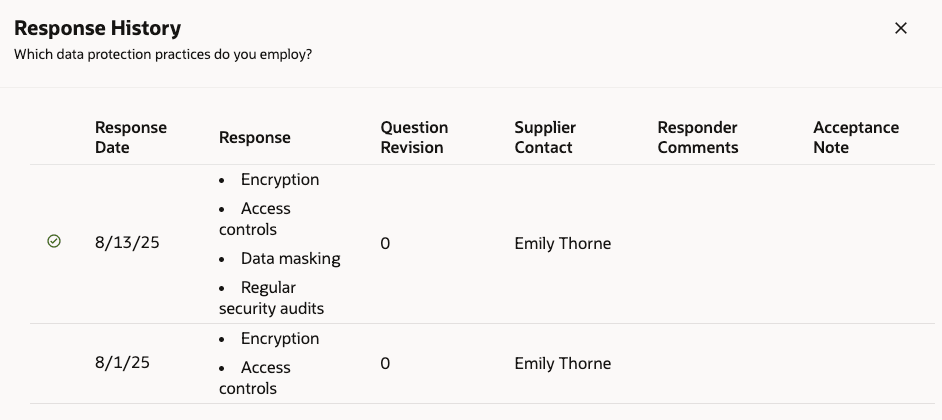This screenshot has width=942, height=420.
Task: Click the Response History dialog title
Action: coord(98,28)
